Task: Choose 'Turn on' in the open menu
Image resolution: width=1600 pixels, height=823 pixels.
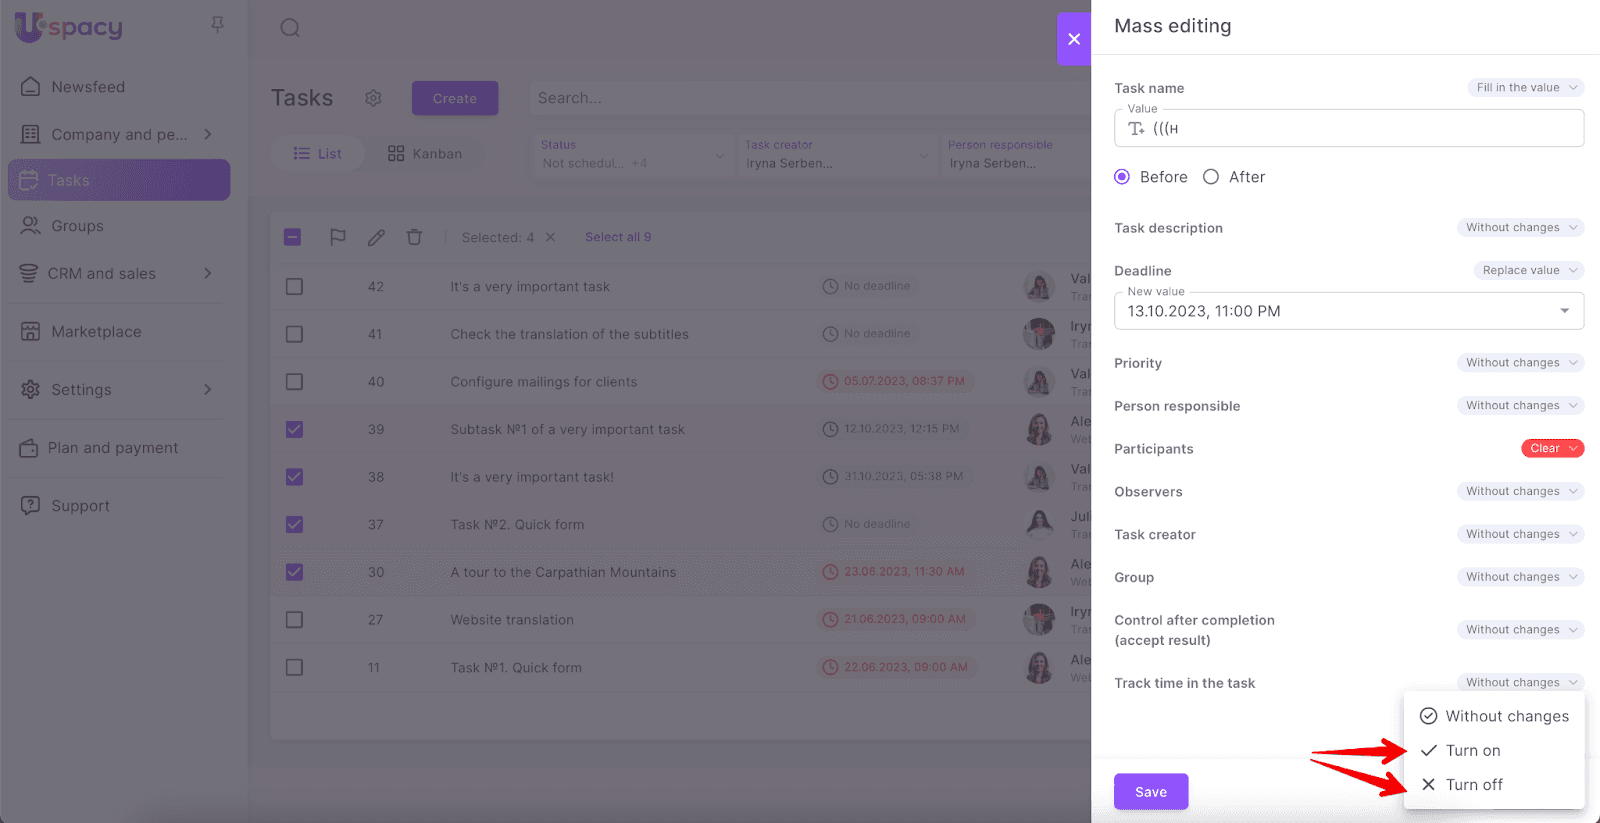Action: [x=1494, y=750]
